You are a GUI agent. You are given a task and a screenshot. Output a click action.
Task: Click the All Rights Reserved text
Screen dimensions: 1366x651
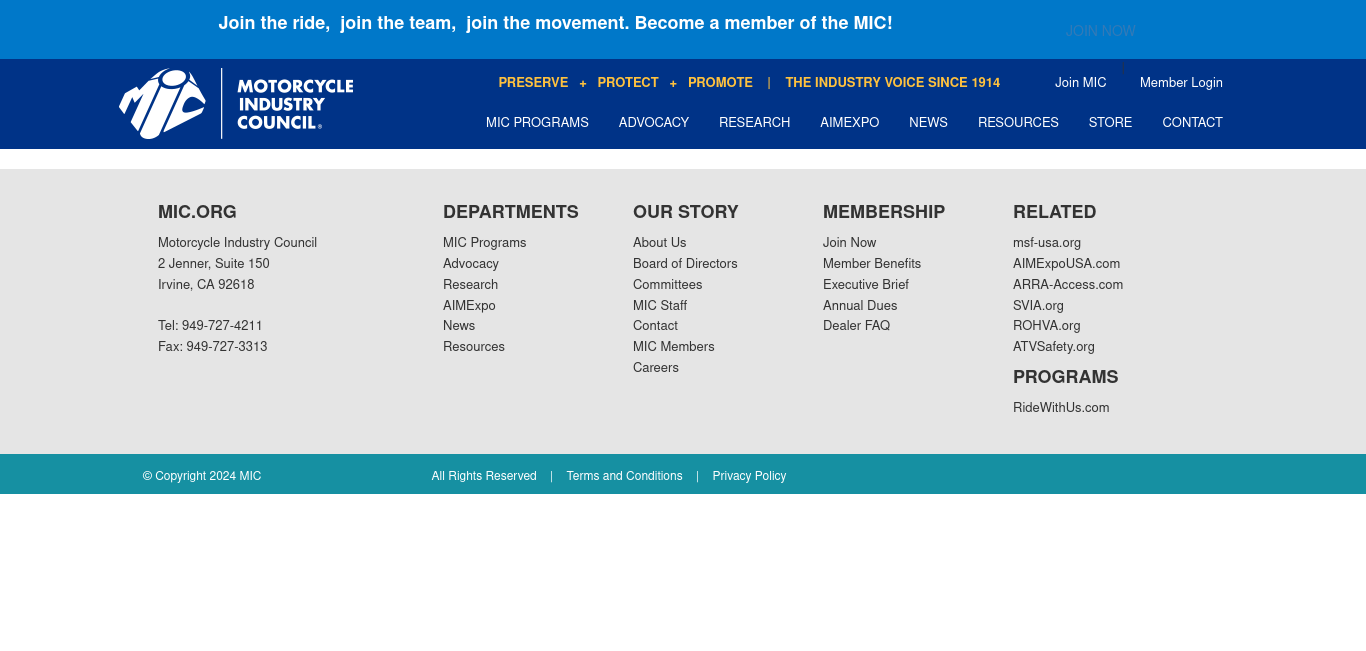point(484,476)
